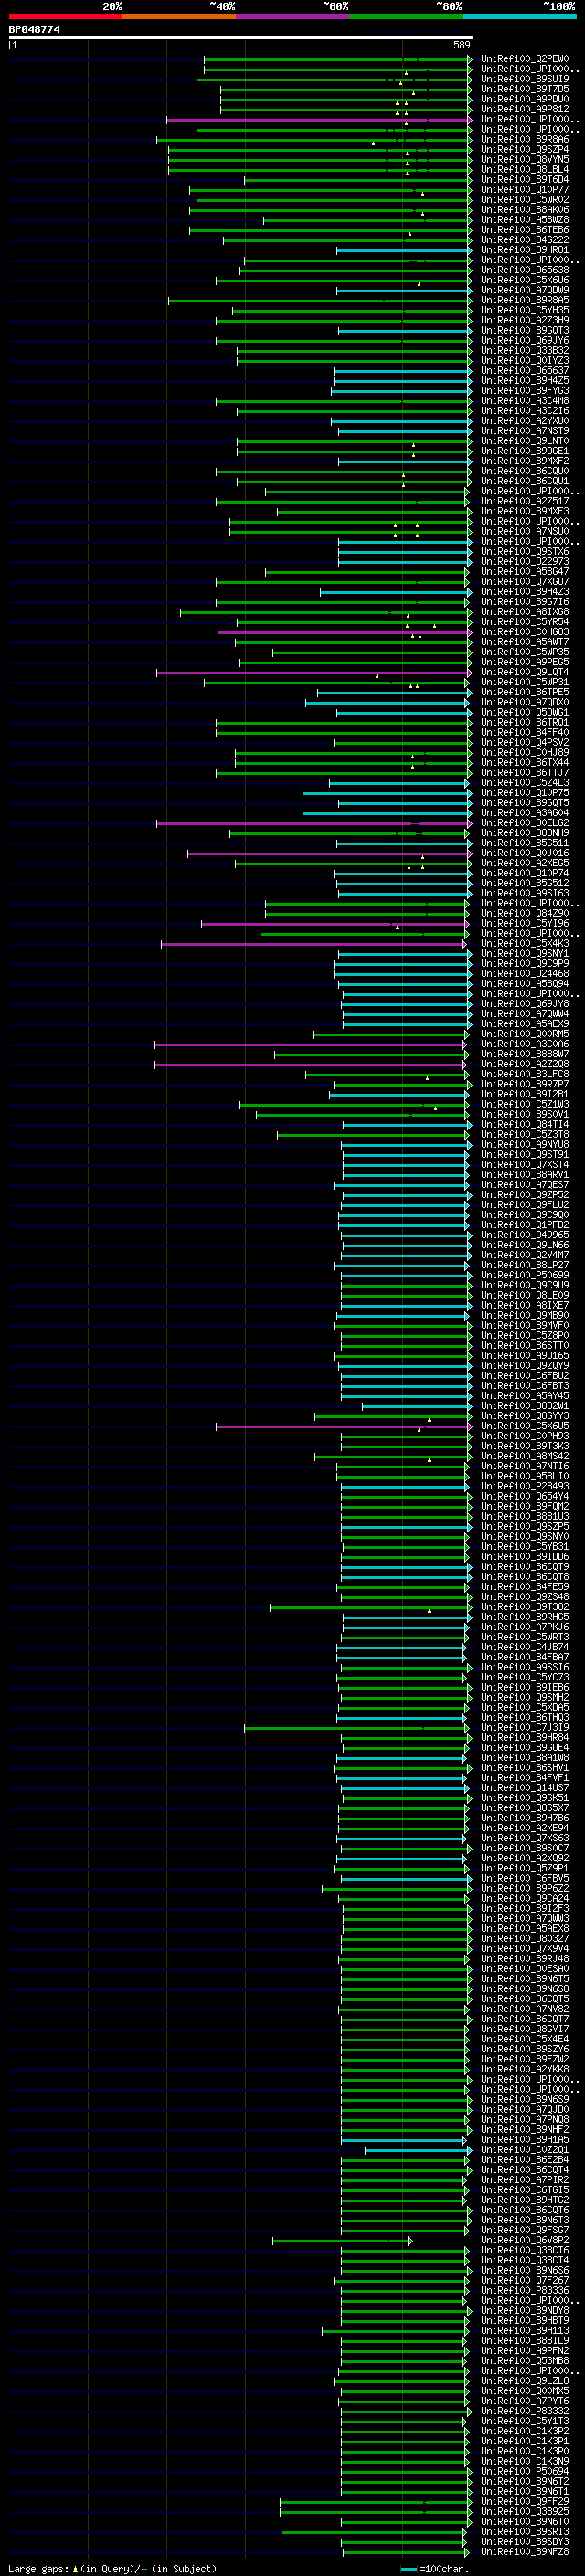Viewport: 585px width, 2576px height.
Task: Open UniRef100_O80327 label
Action: (525, 1939)
